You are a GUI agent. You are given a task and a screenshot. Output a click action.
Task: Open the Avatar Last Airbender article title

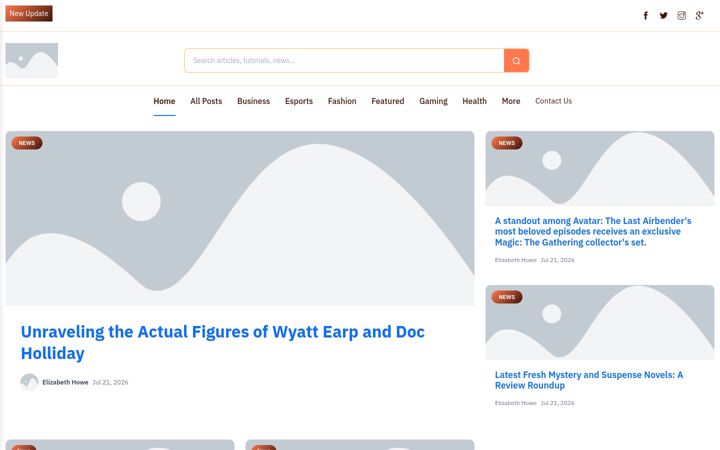tap(593, 231)
